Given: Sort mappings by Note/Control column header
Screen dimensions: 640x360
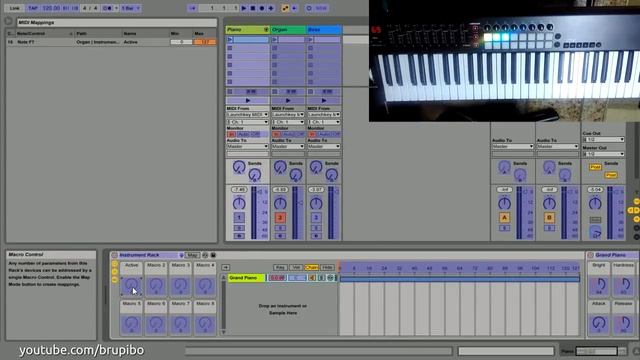Looking at the screenshot, I should click(44, 33).
